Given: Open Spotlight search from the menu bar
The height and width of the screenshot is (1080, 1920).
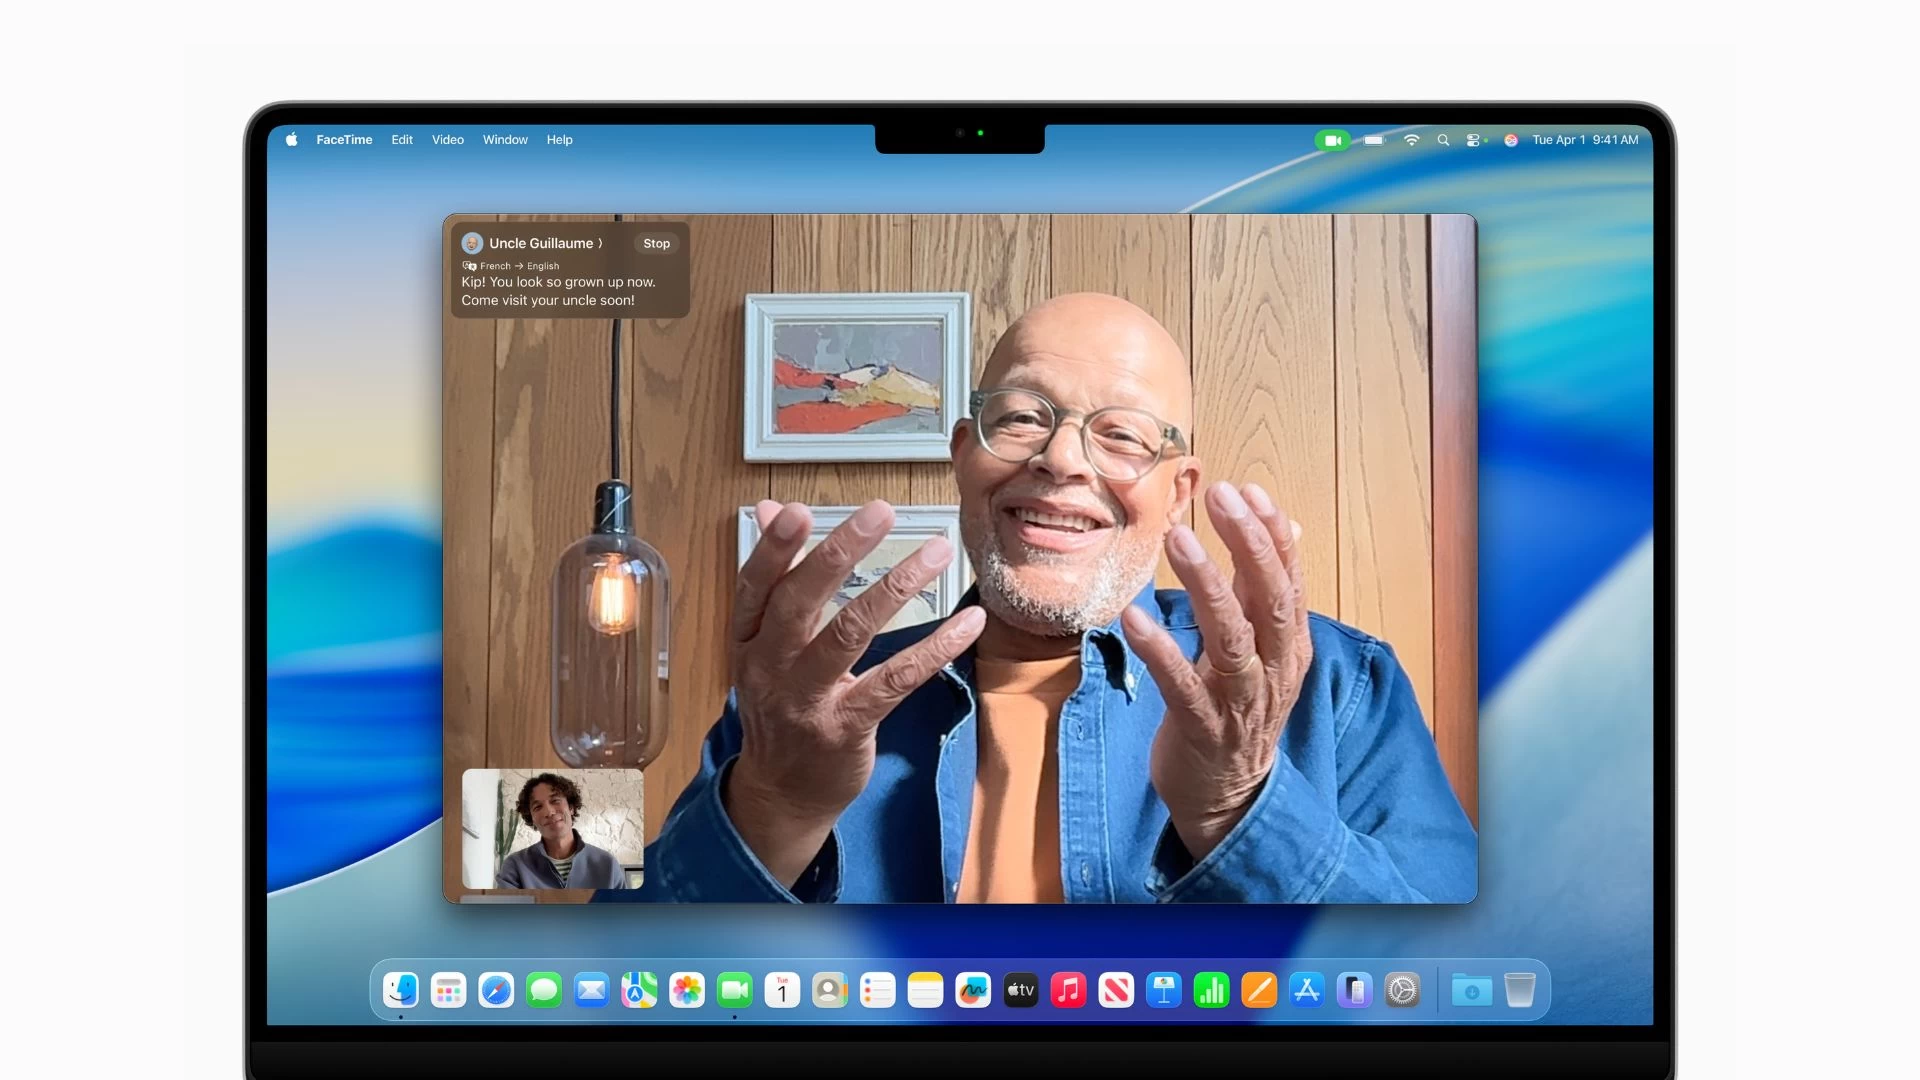Looking at the screenshot, I should point(1443,140).
